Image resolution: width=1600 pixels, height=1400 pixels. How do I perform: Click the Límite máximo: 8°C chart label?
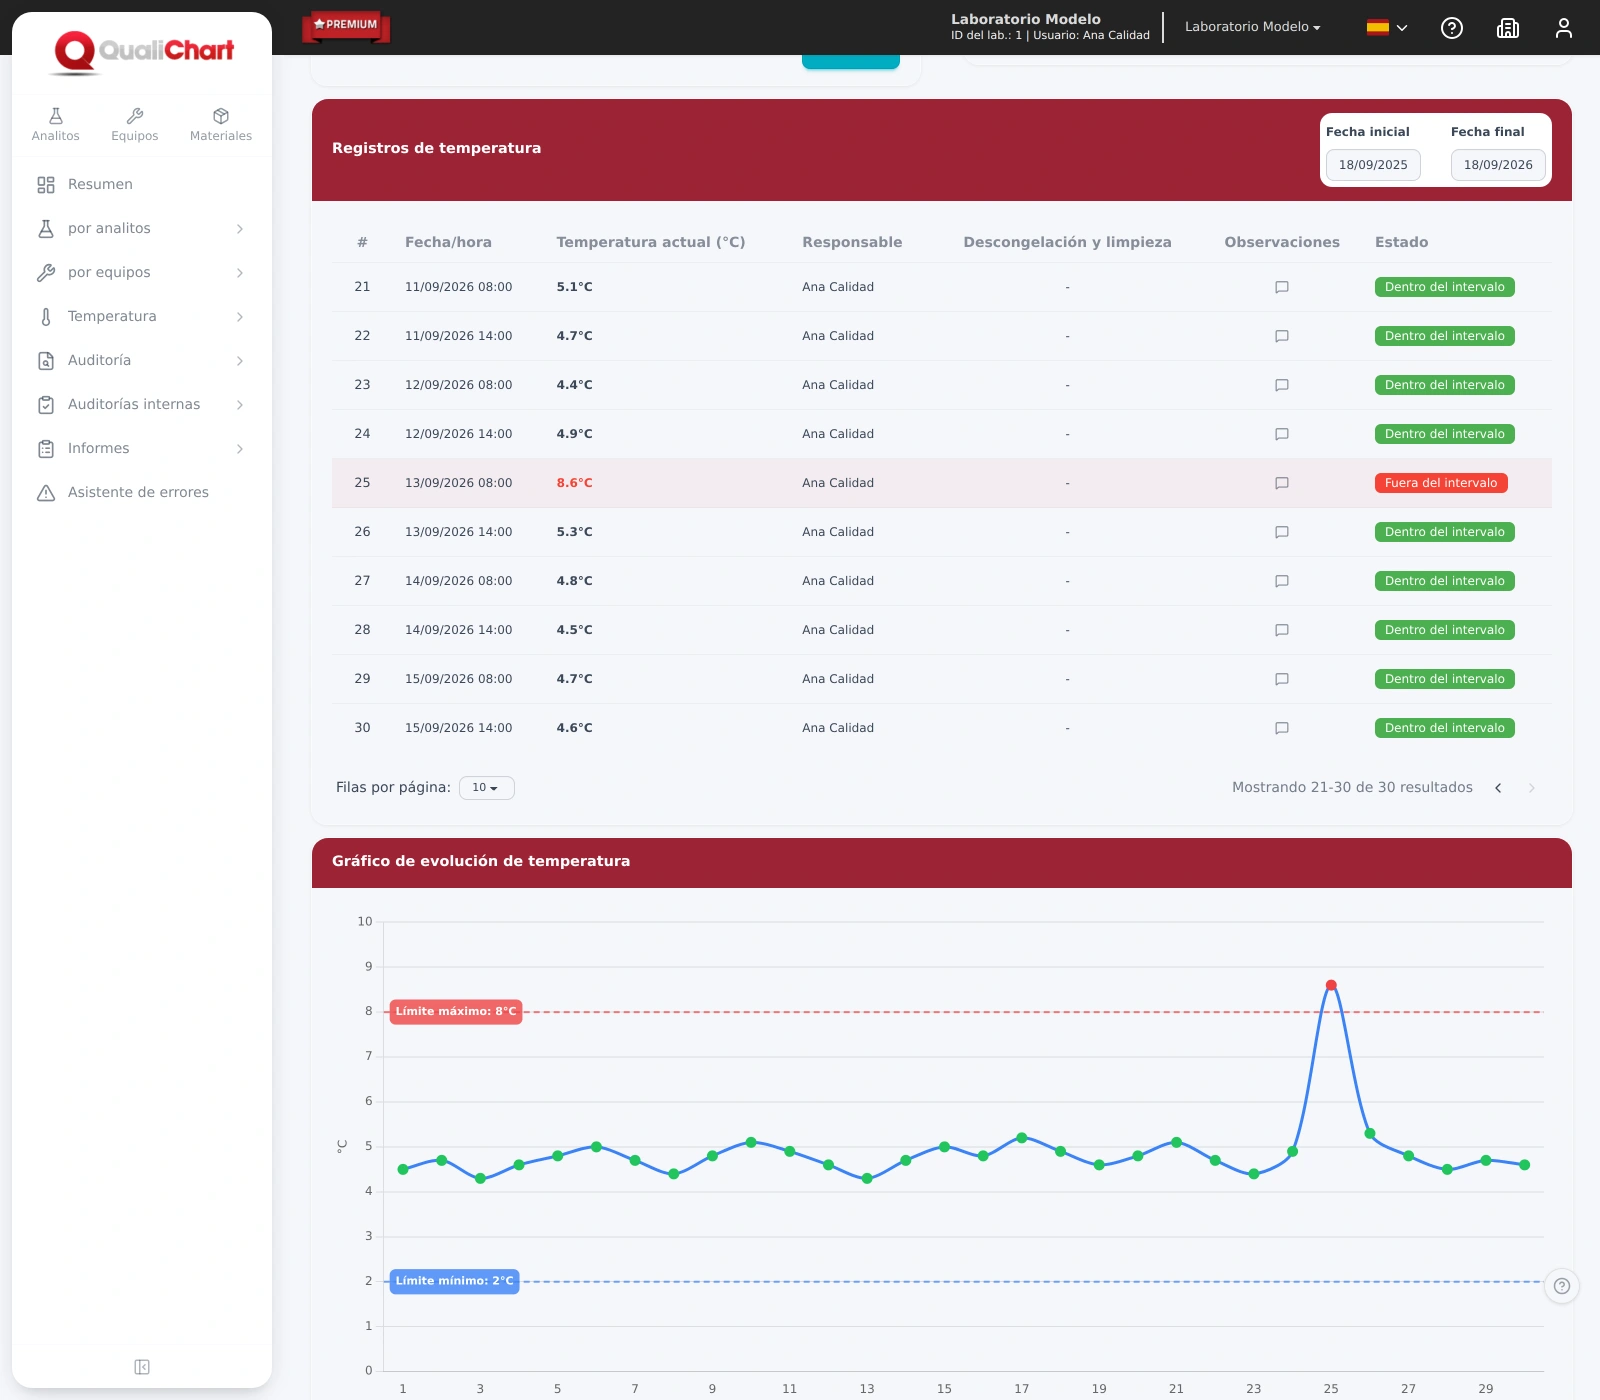[456, 1012]
